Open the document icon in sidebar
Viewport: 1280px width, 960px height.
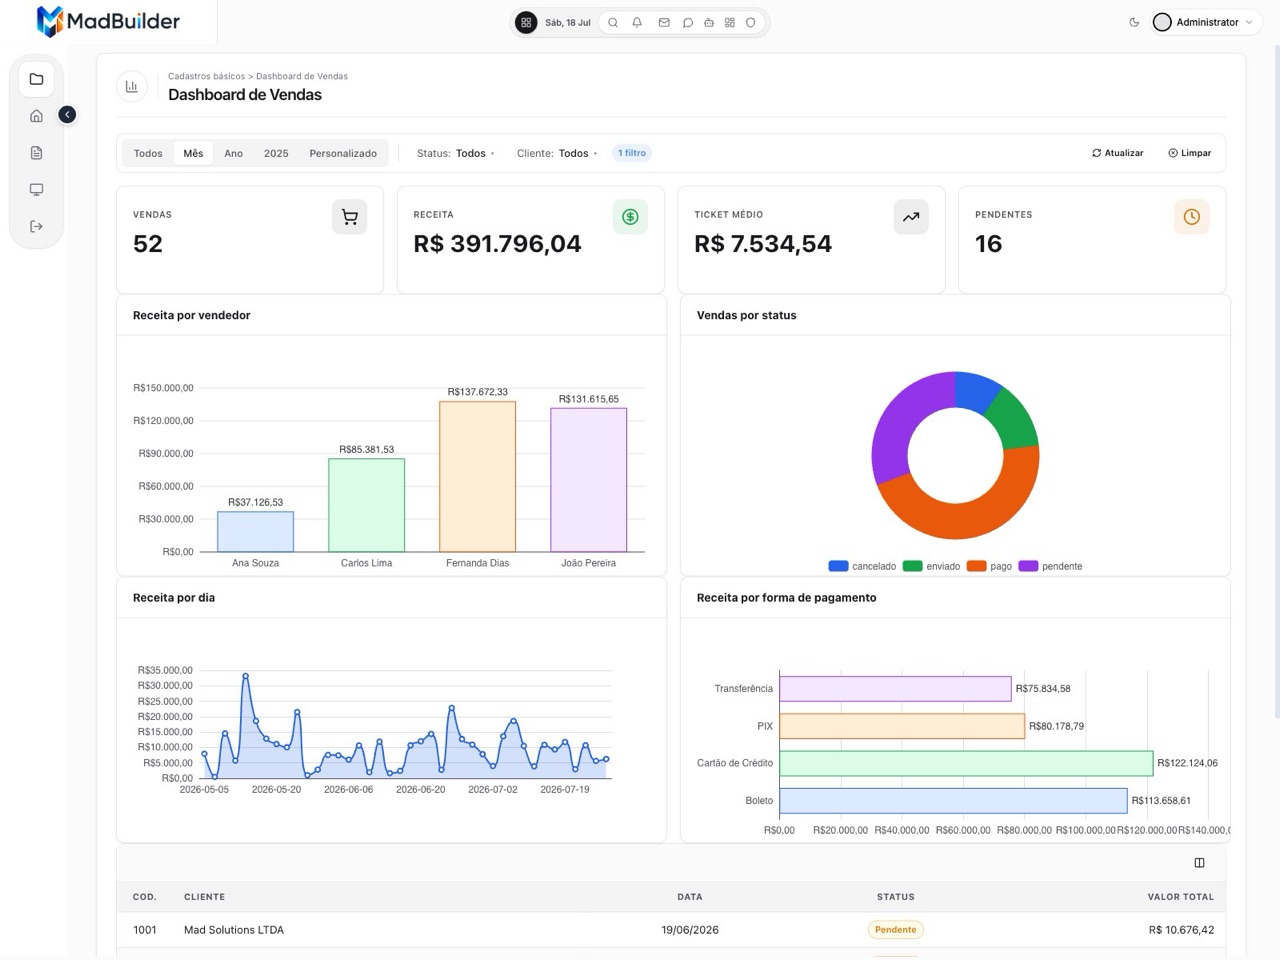pos(36,153)
